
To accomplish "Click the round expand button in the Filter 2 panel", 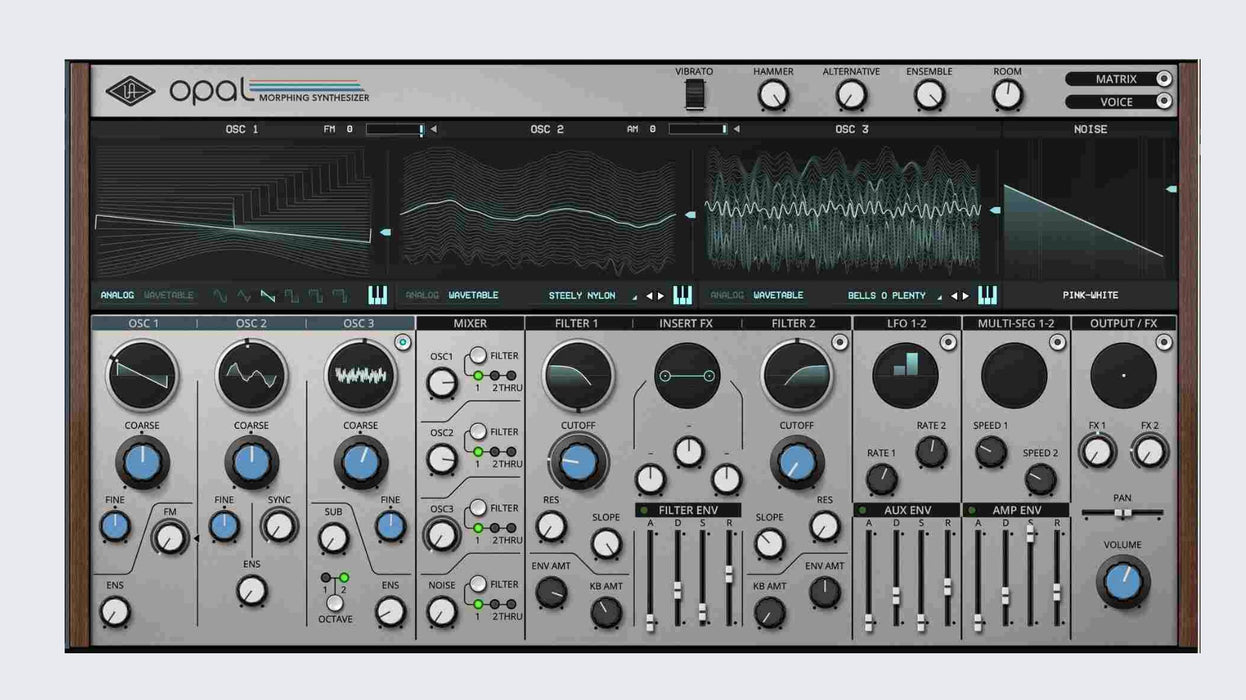I will (840, 342).
